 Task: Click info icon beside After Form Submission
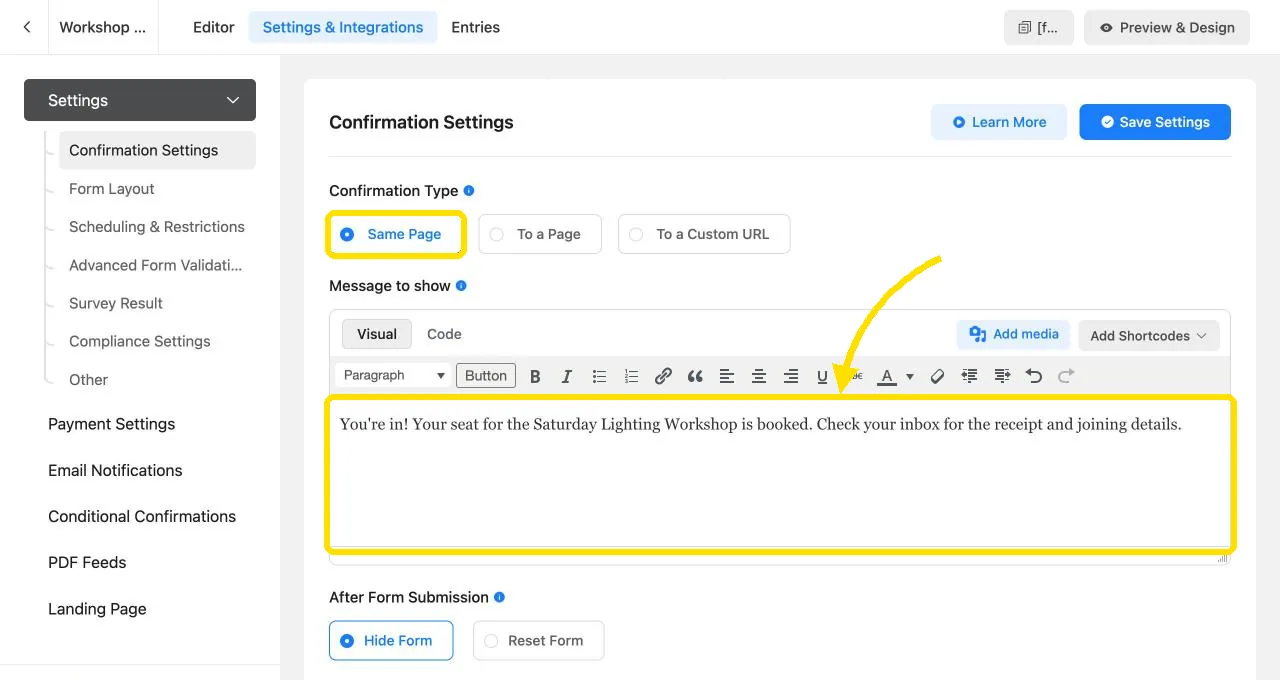pos(499,597)
